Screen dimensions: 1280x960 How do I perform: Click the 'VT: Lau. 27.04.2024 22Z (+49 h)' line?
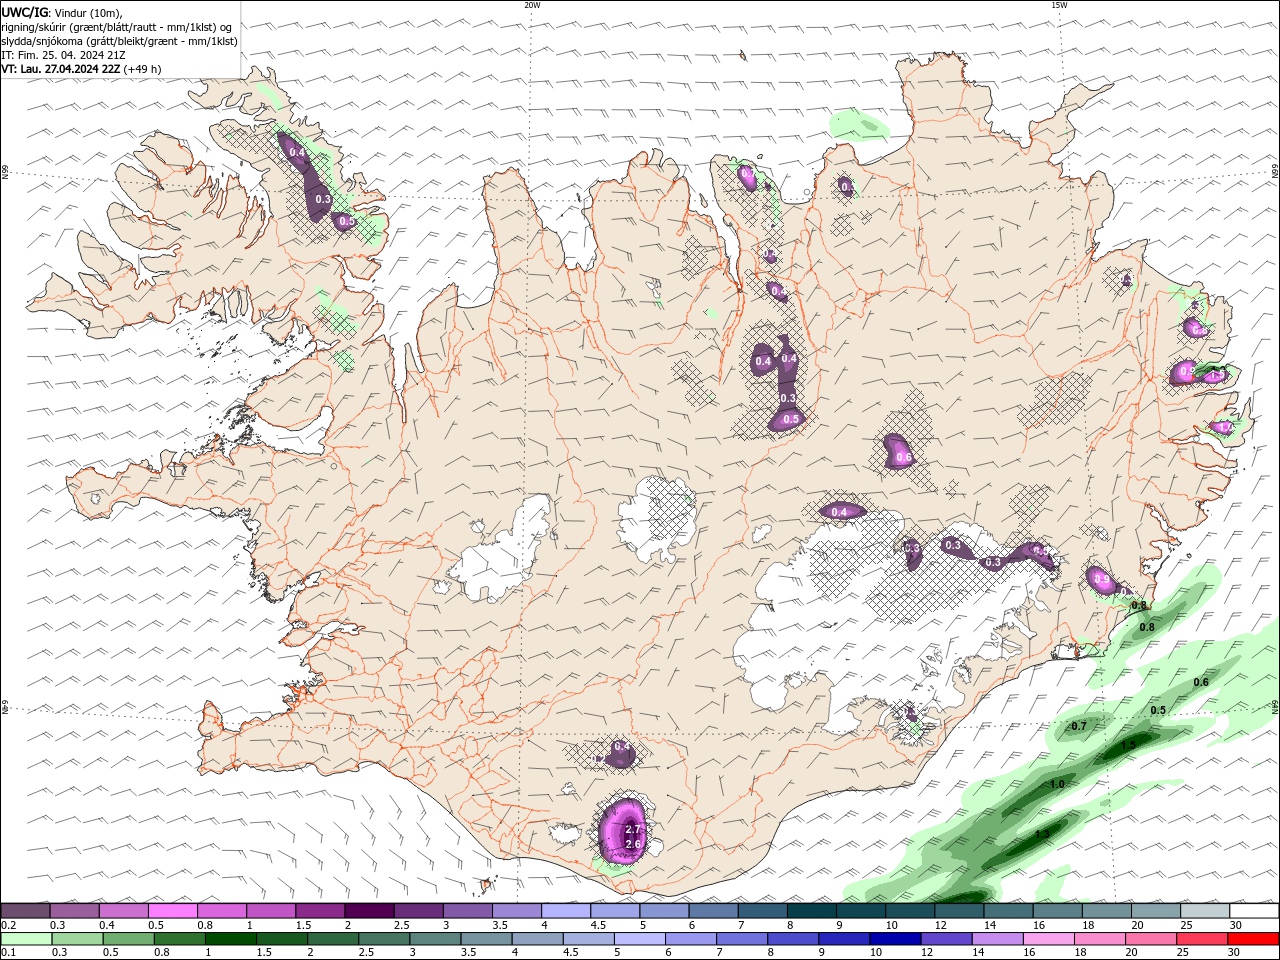tap(81, 69)
